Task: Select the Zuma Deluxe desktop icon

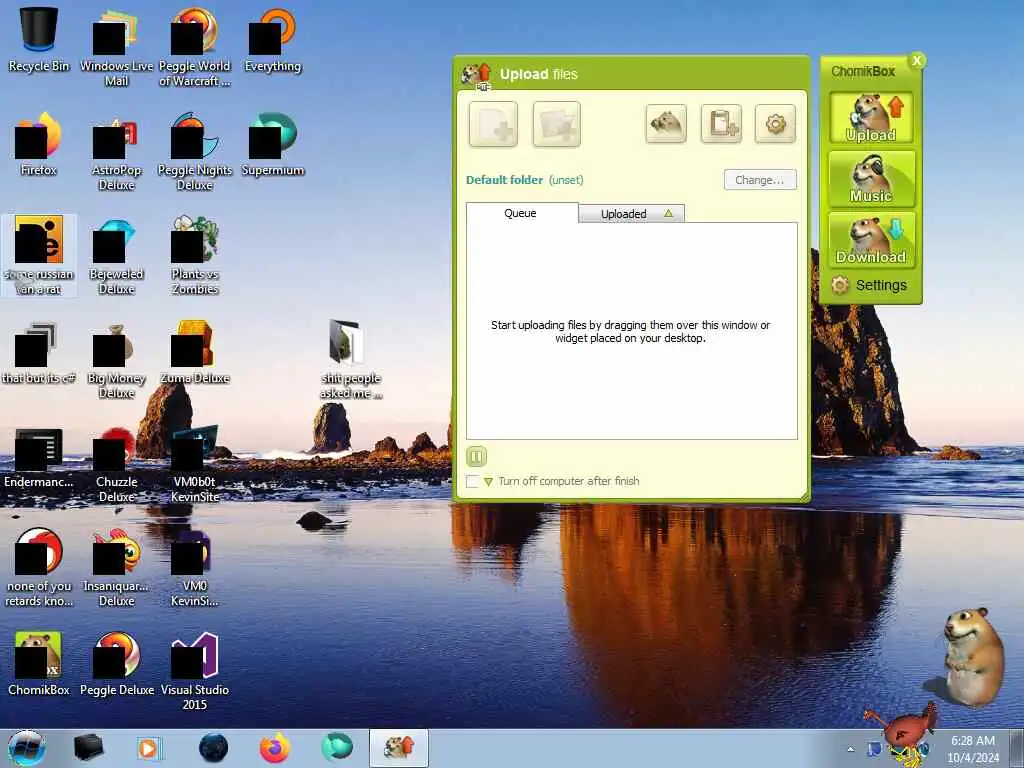Action: (x=195, y=351)
